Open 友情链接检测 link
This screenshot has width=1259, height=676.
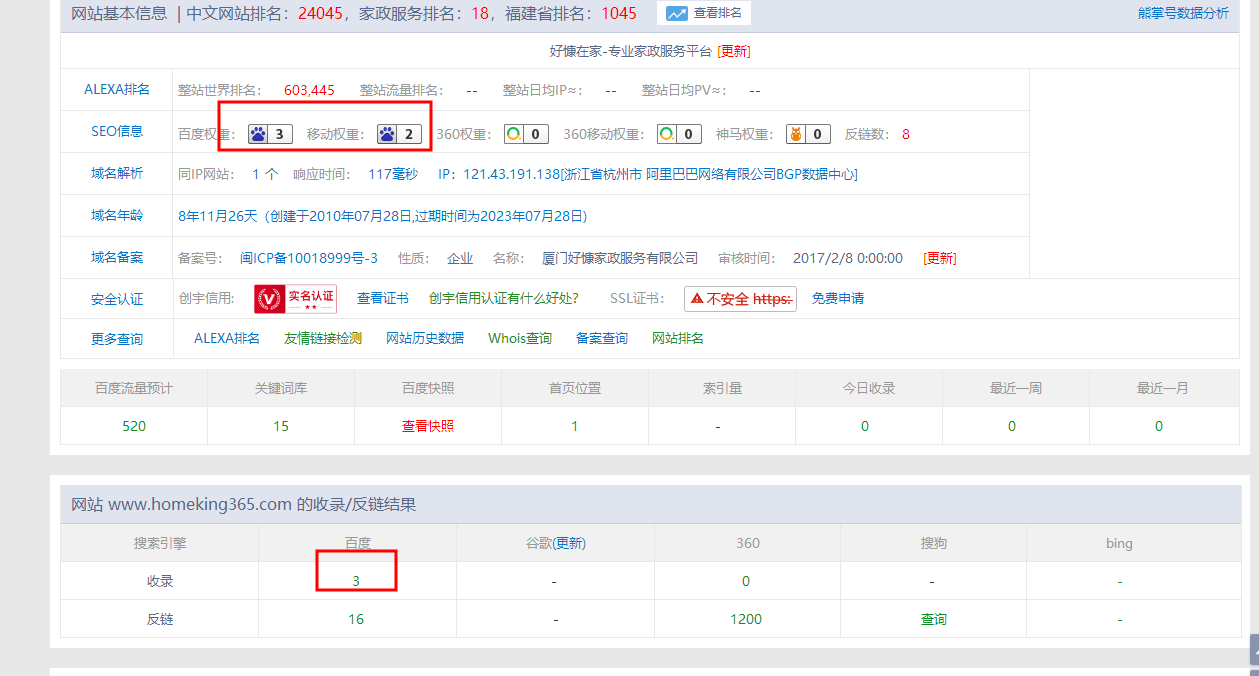point(323,338)
